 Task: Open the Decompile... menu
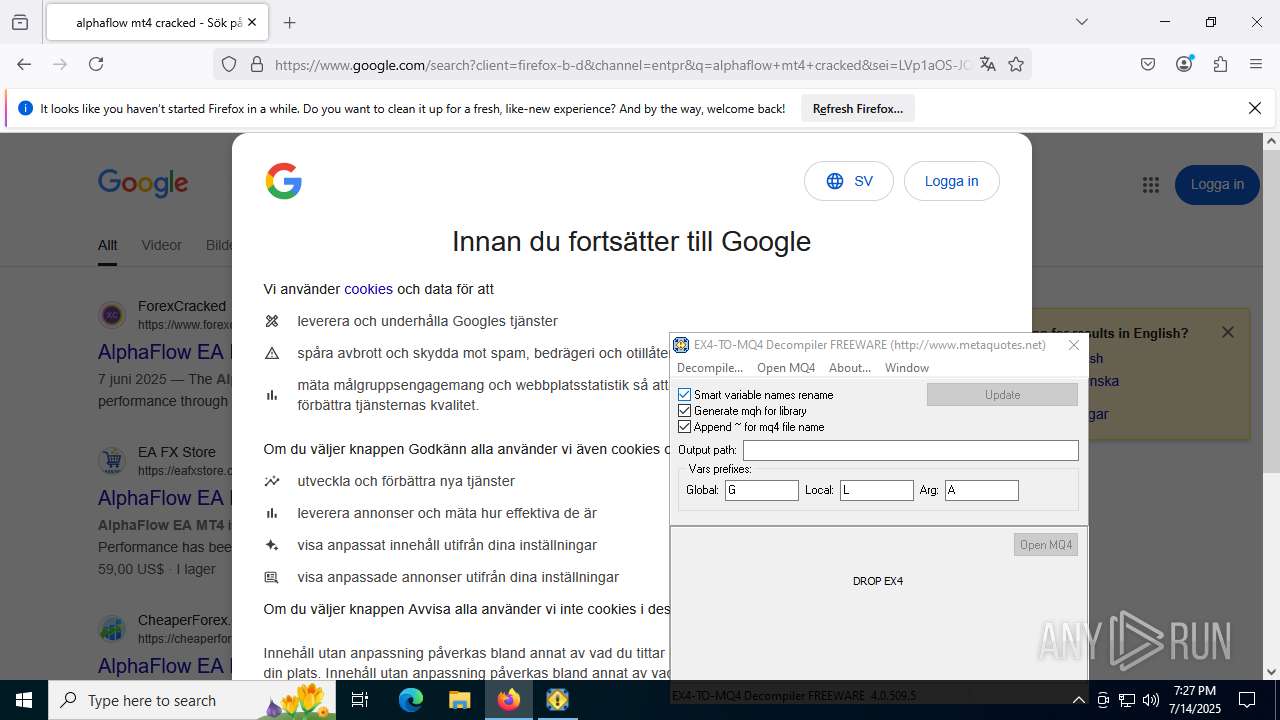710,368
